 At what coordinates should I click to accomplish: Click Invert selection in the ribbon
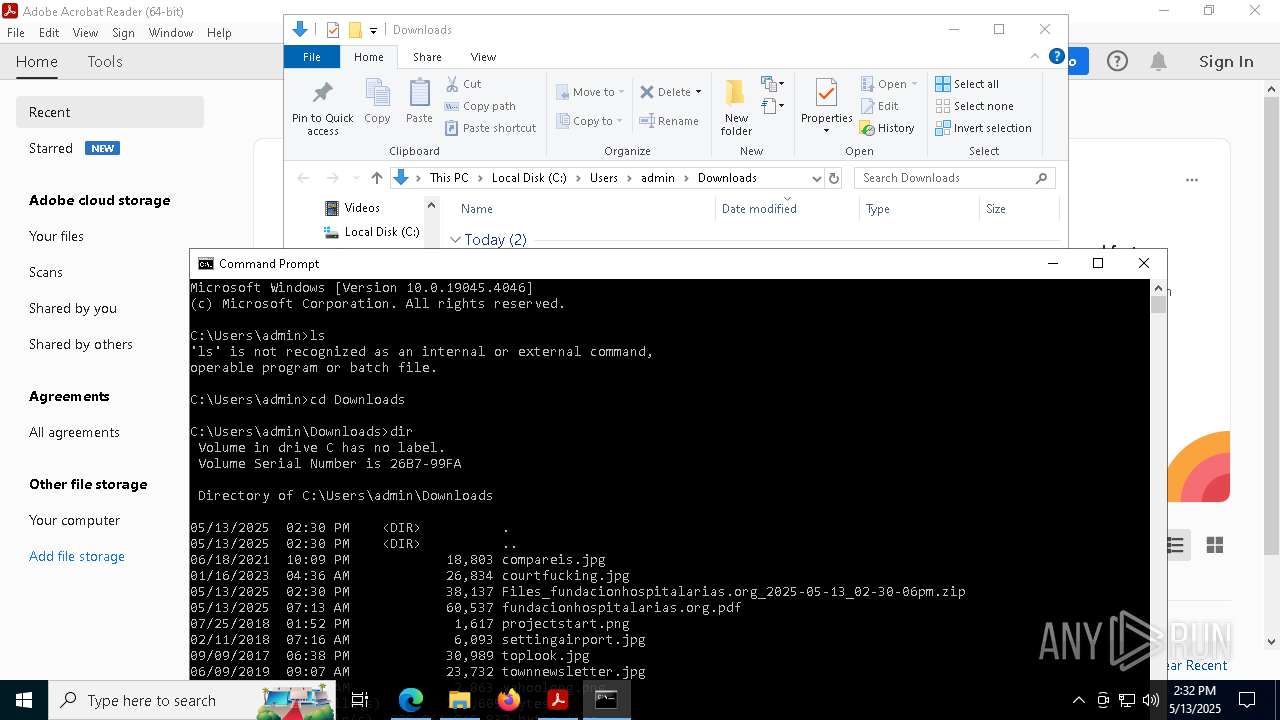(x=984, y=128)
